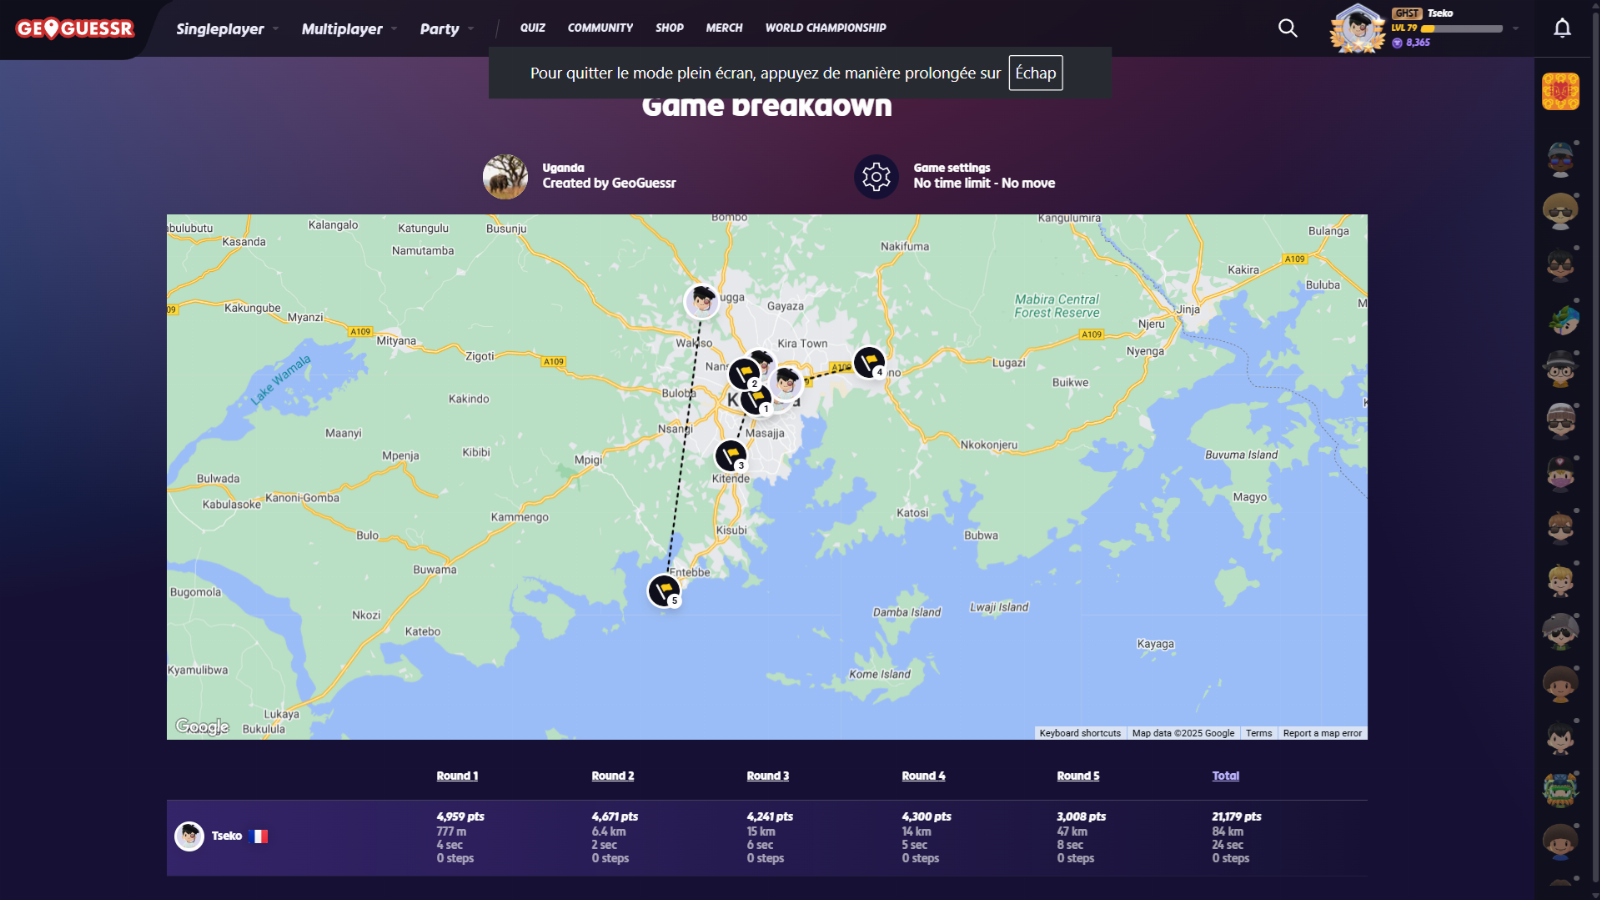Expand the Multiplayer dropdown menu
Image resolution: width=1600 pixels, height=900 pixels.
(x=348, y=29)
